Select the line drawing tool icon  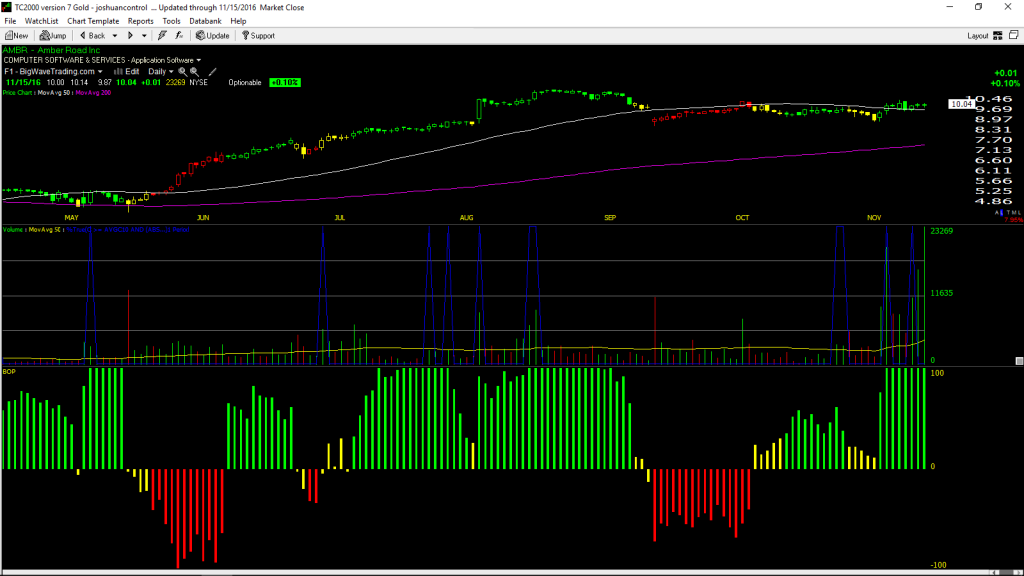click(x=212, y=72)
